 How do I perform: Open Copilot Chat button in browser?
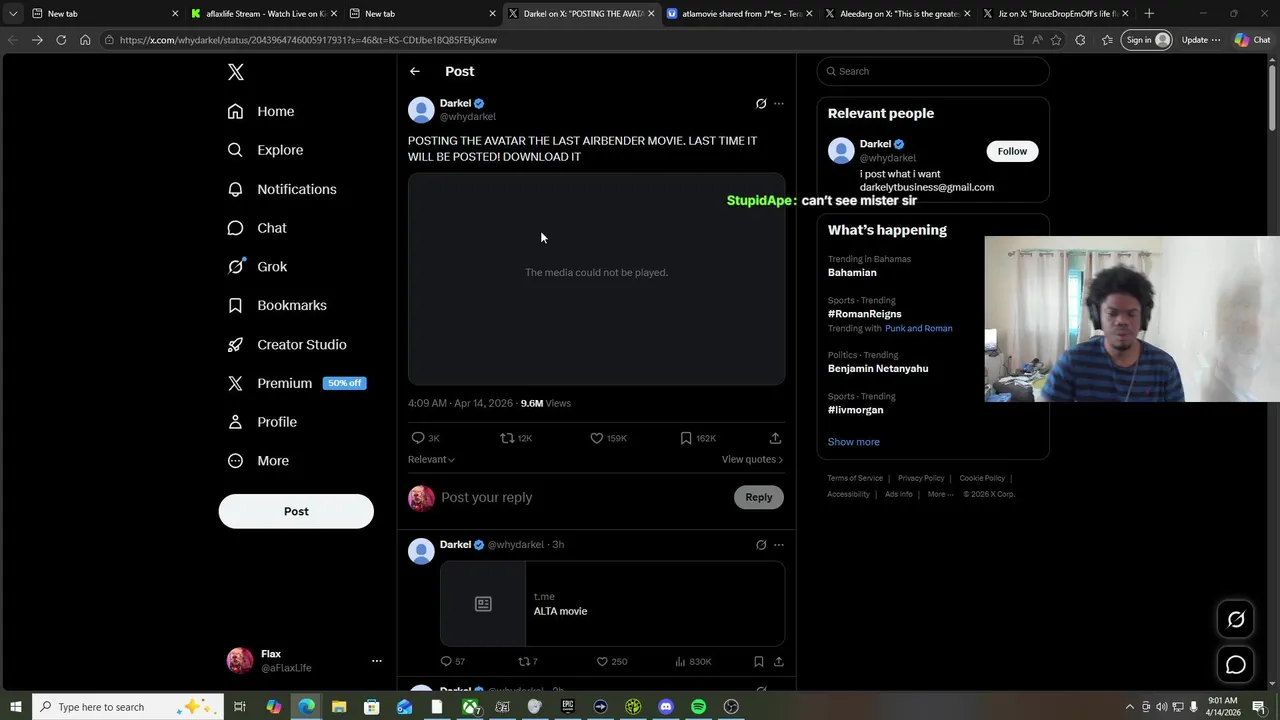coord(1252,40)
